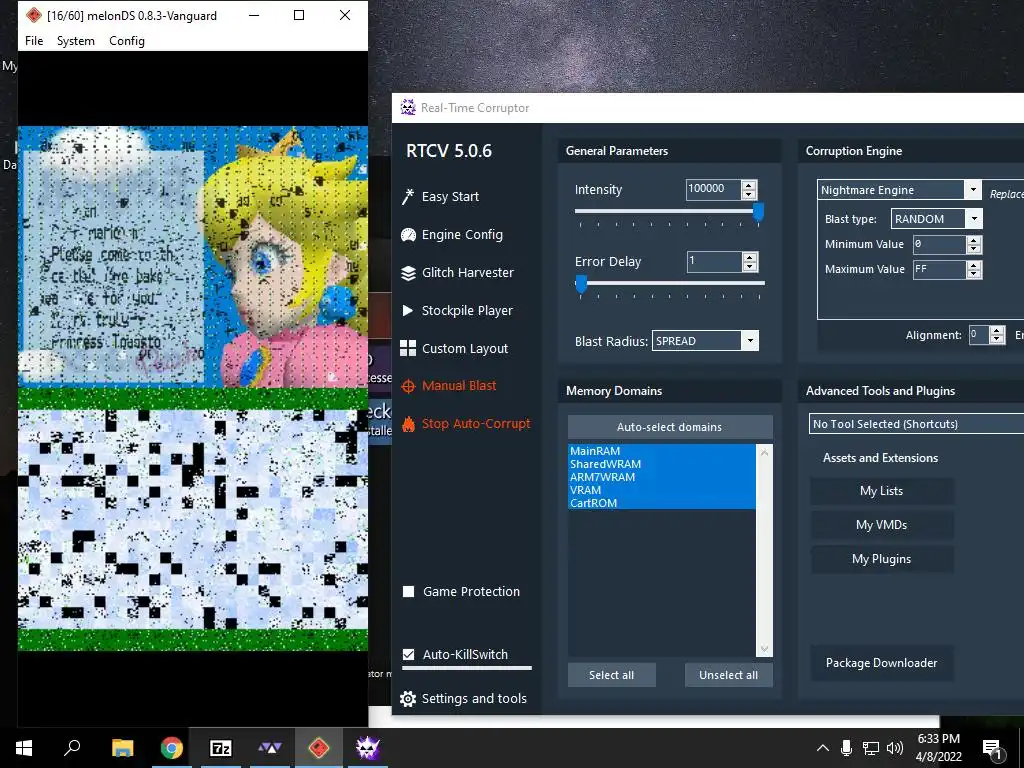This screenshot has height=768, width=1024.
Task: Open My Plugins button
Action: click(882, 559)
